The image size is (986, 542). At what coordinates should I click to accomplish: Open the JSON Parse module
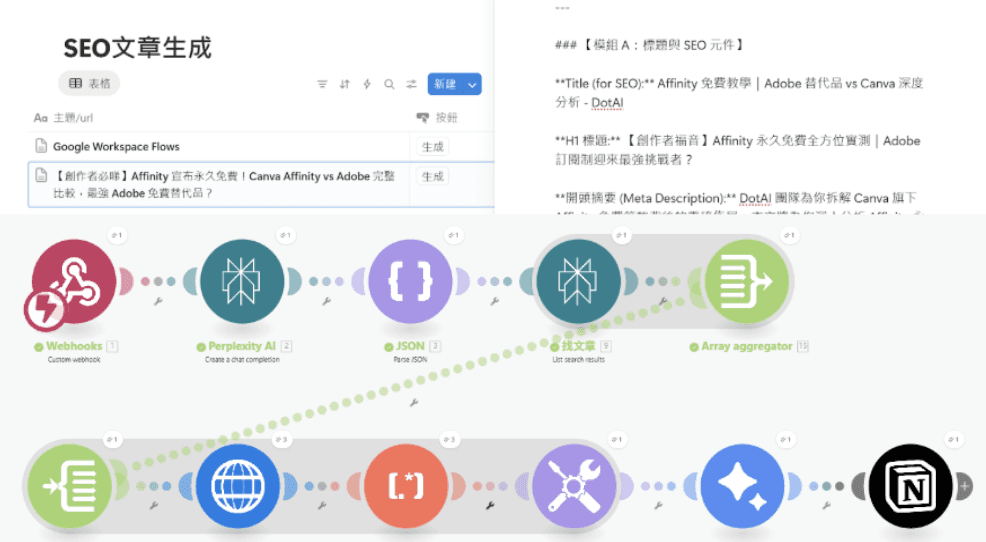(410, 281)
